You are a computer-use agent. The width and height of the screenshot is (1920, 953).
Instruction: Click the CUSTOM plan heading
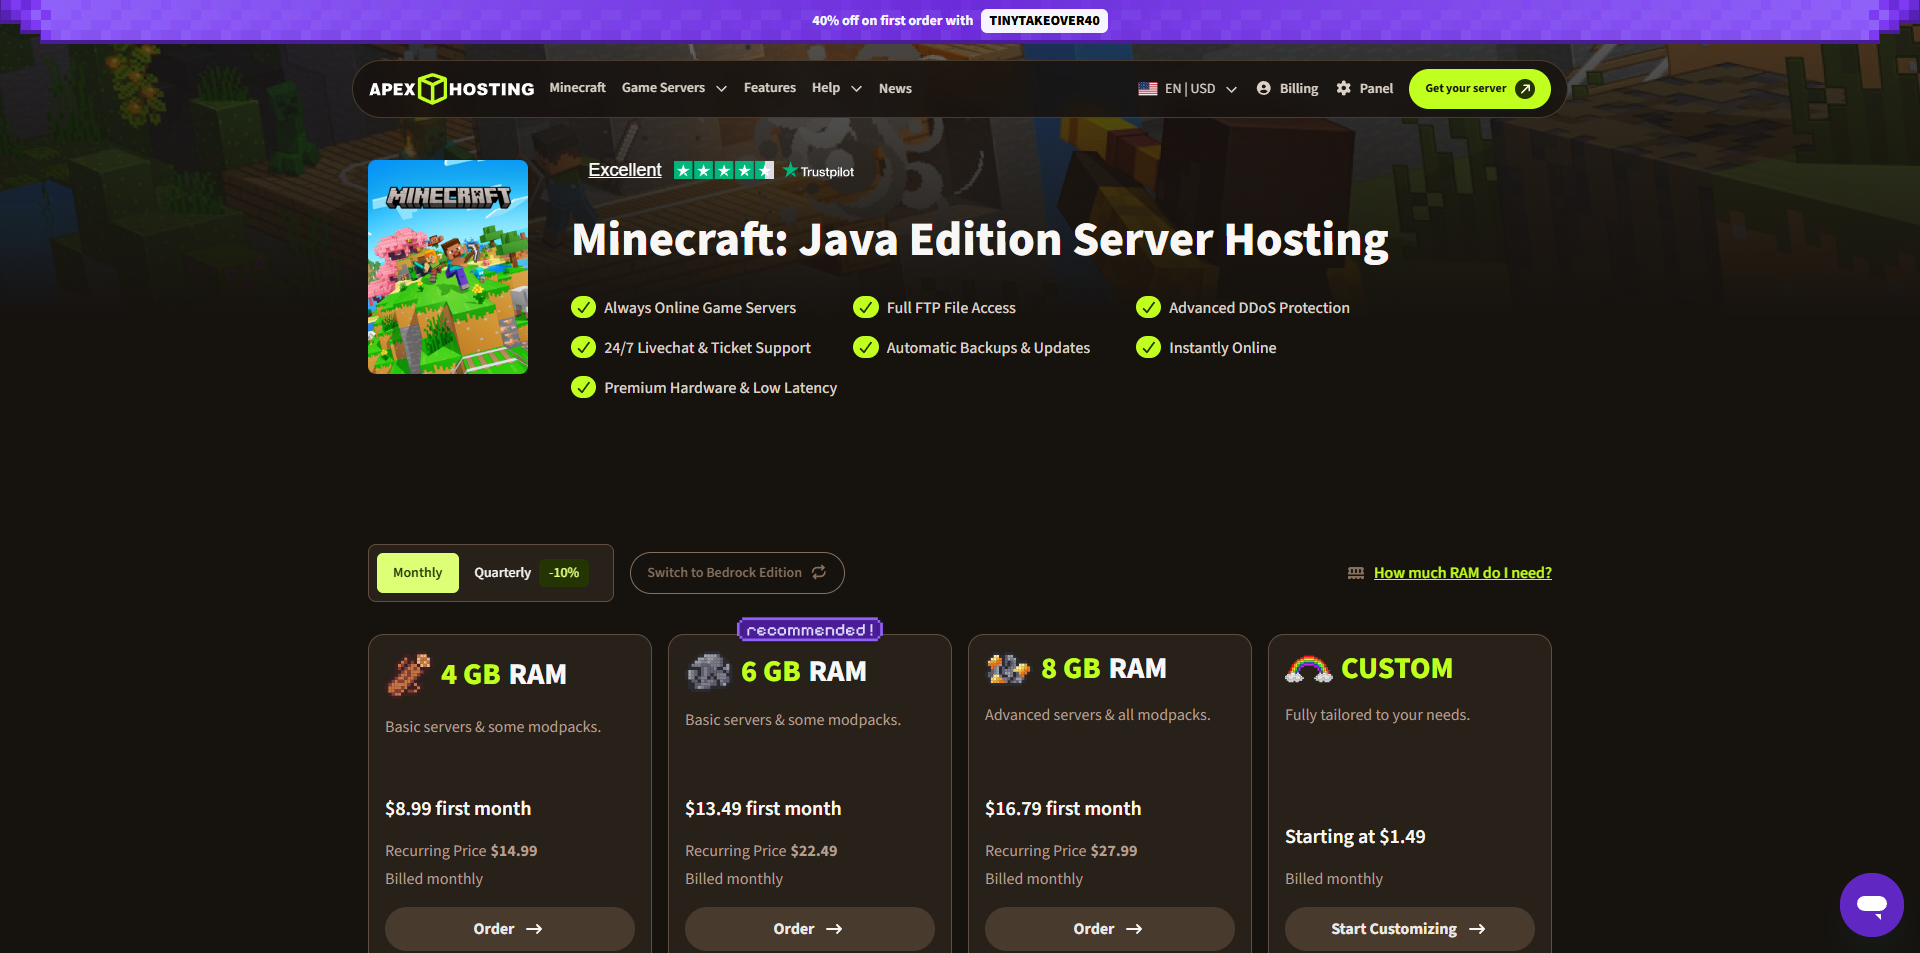point(1397,669)
